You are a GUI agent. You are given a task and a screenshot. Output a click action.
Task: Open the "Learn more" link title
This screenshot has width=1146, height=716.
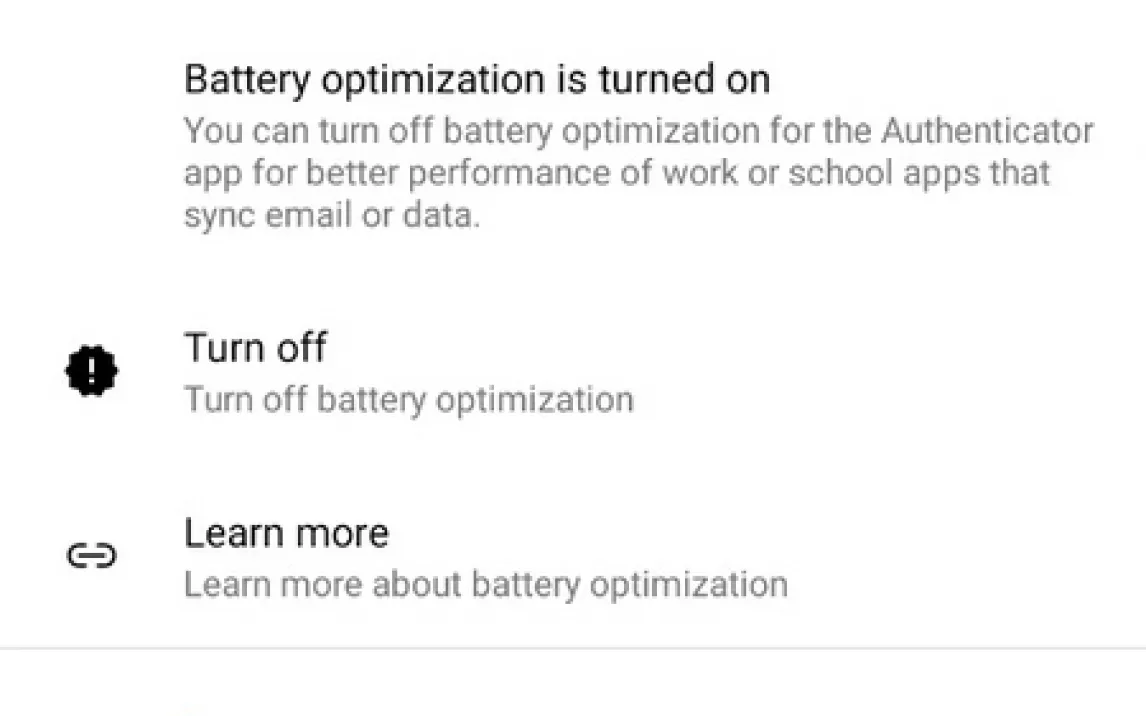coord(286,533)
